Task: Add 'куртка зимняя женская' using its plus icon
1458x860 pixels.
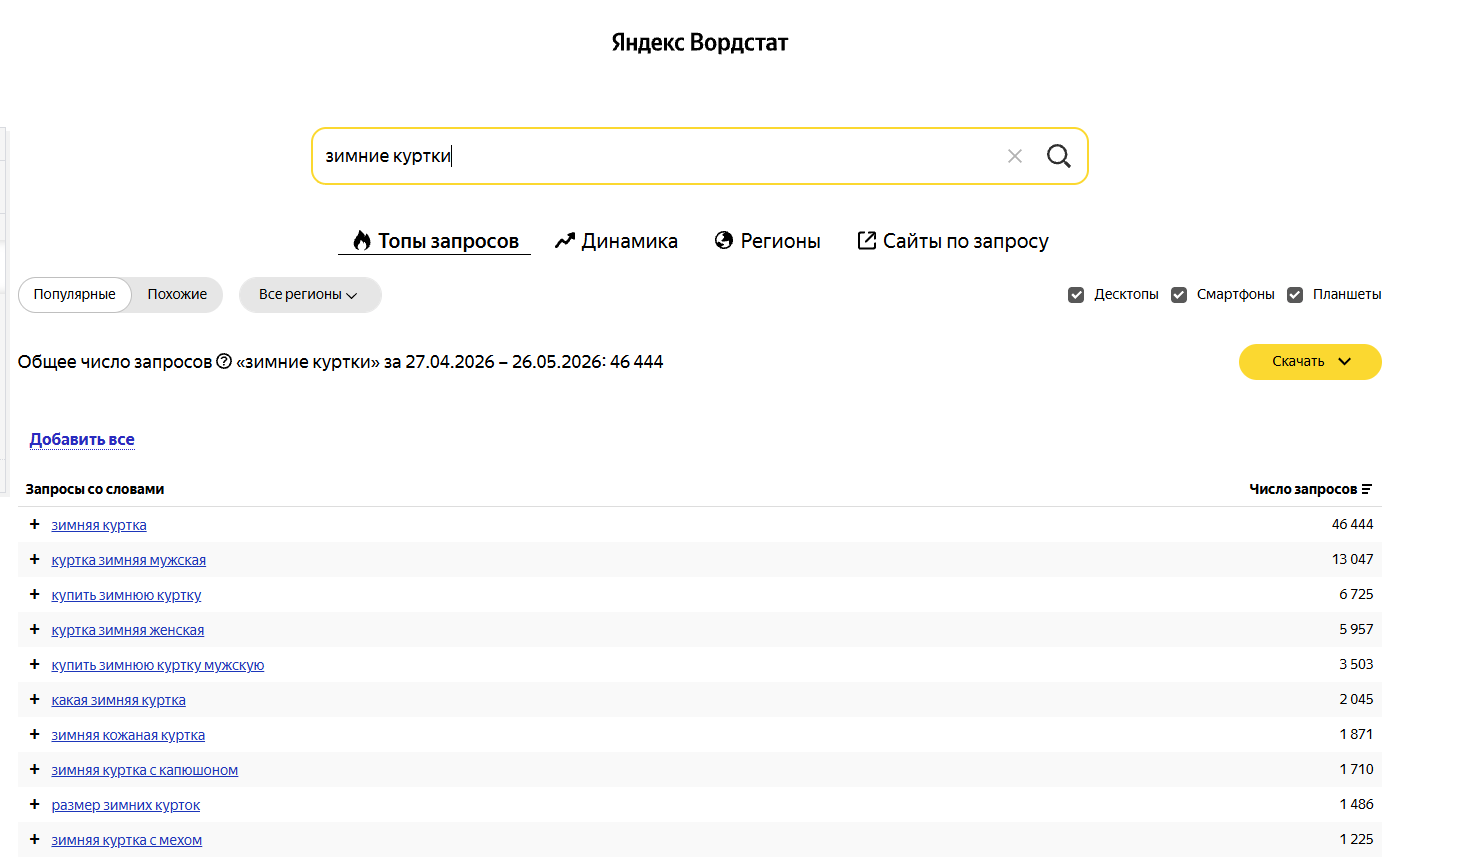Action: (34, 629)
